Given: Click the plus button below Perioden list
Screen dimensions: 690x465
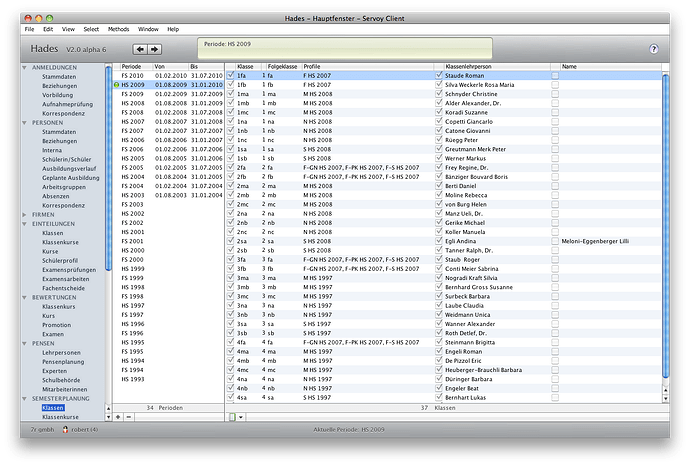Looking at the screenshot, I should (x=118, y=416).
